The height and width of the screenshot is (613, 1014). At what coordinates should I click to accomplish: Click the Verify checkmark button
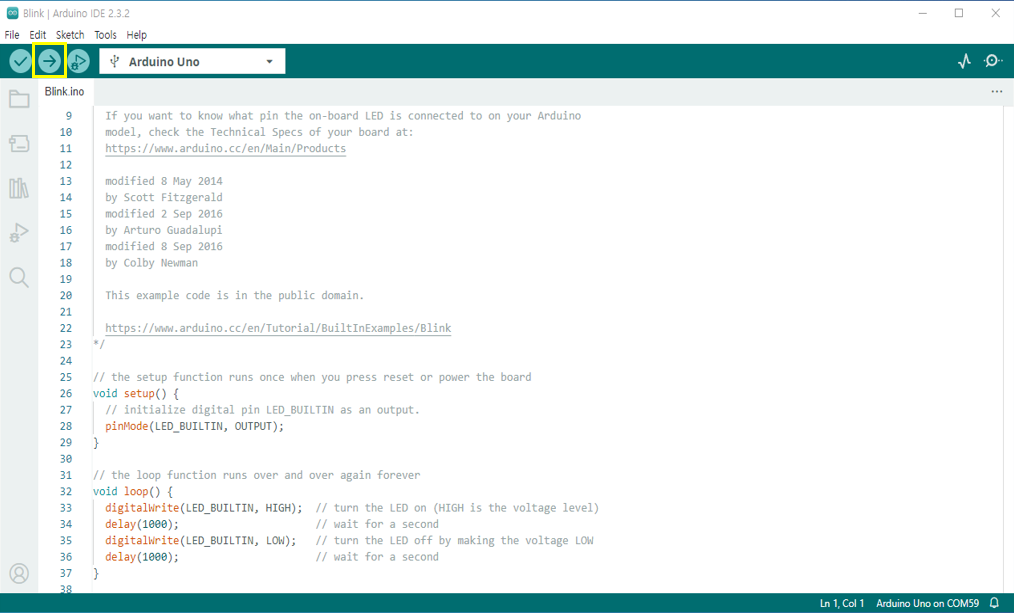click(x=20, y=61)
